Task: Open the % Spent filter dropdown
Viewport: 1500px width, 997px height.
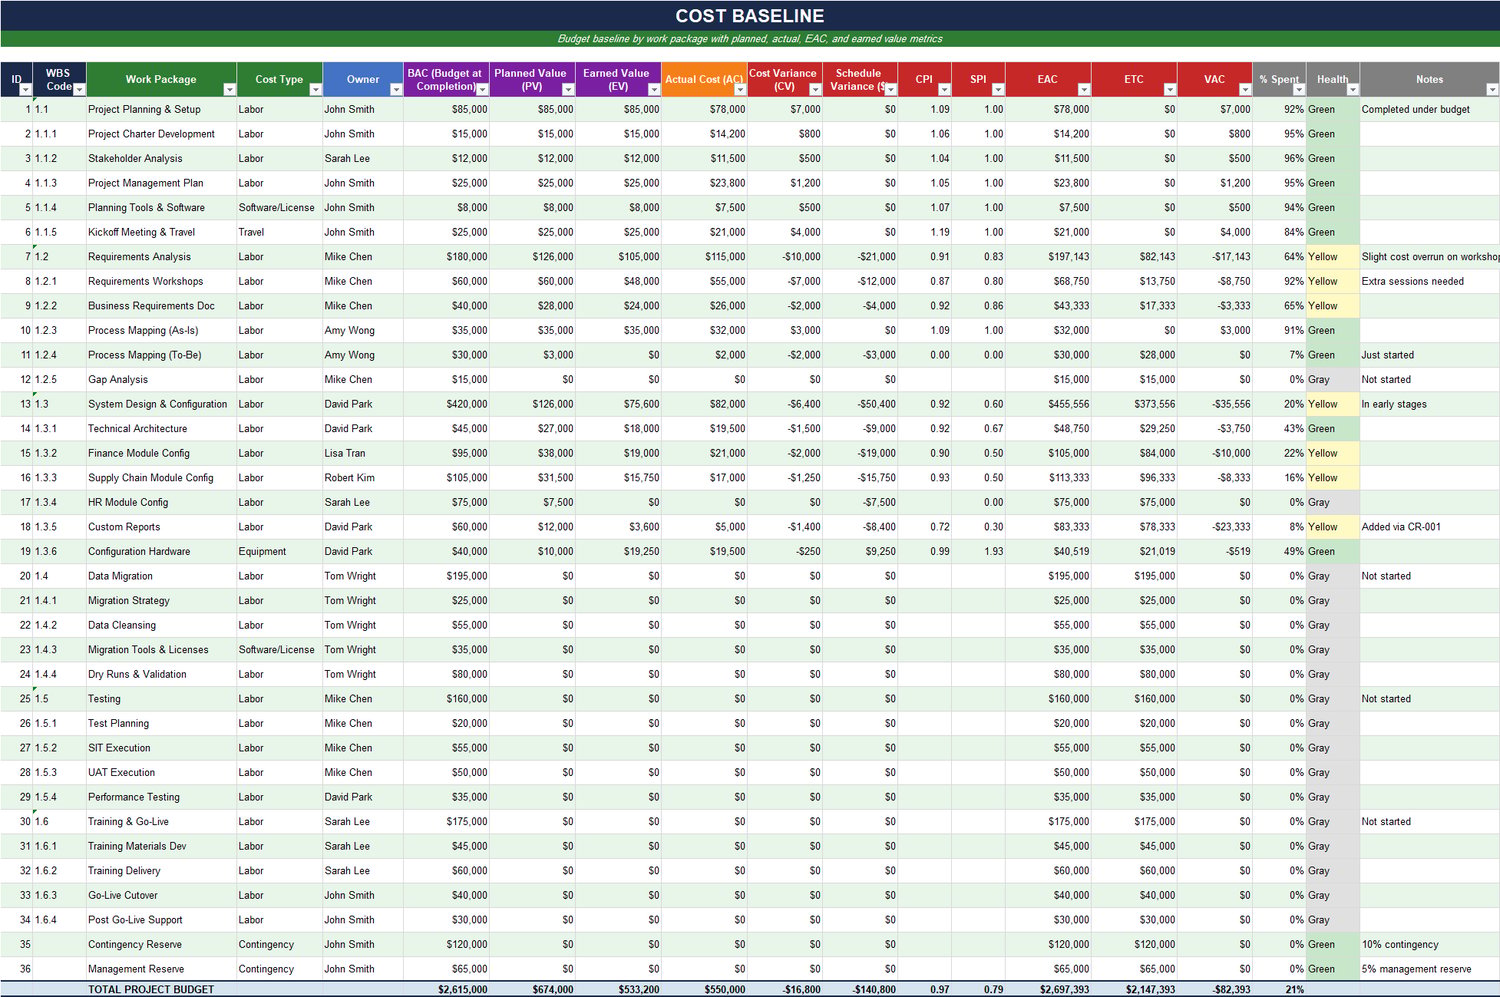Action: click(x=1299, y=90)
